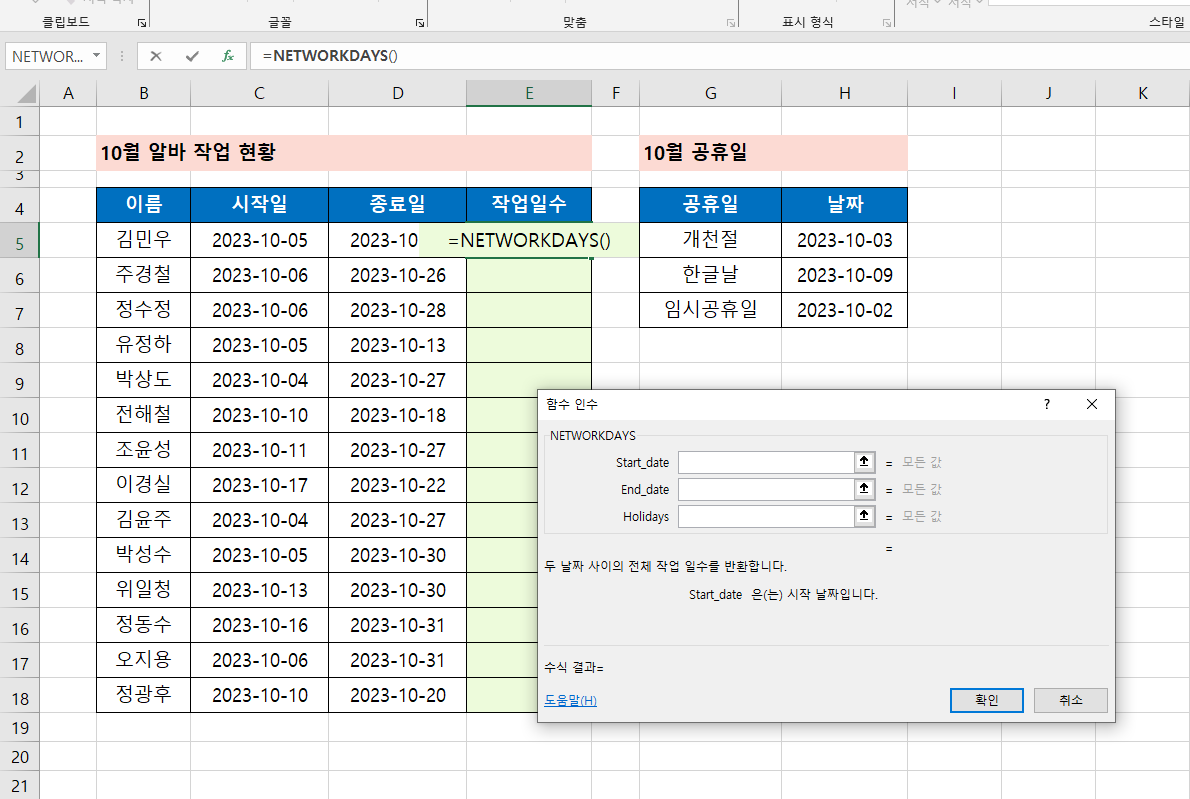Click the 날짜 header cell
The width and height of the screenshot is (1190, 799).
click(x=845, y=204)
